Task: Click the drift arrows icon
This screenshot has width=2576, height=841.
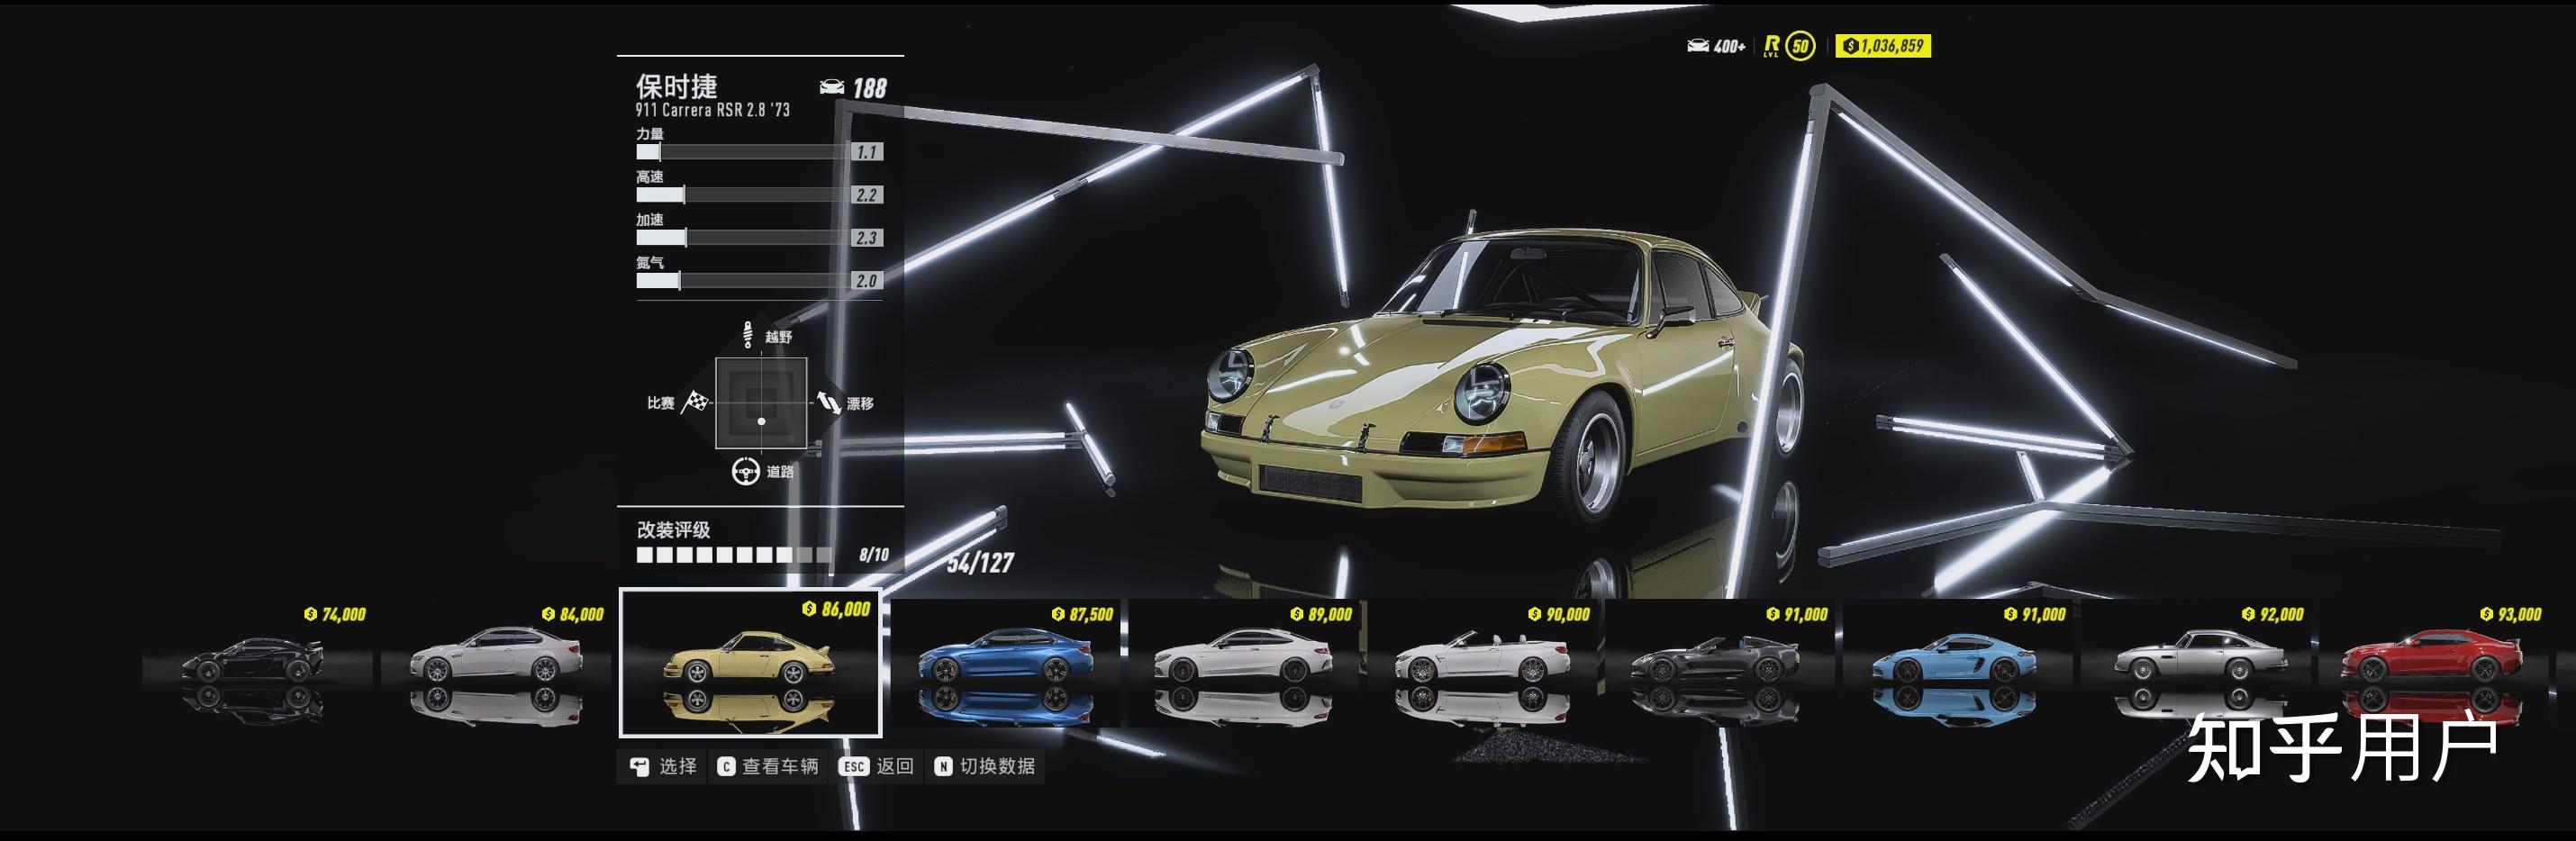Action: pyautogui.click(x=827, y=402)
